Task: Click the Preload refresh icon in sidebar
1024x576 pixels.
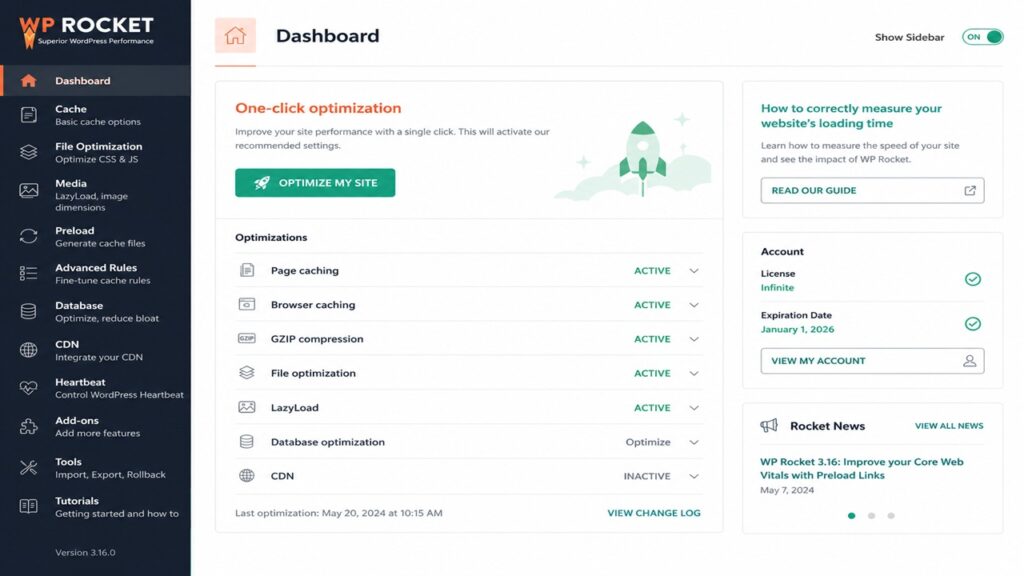Action: (28, 236)
